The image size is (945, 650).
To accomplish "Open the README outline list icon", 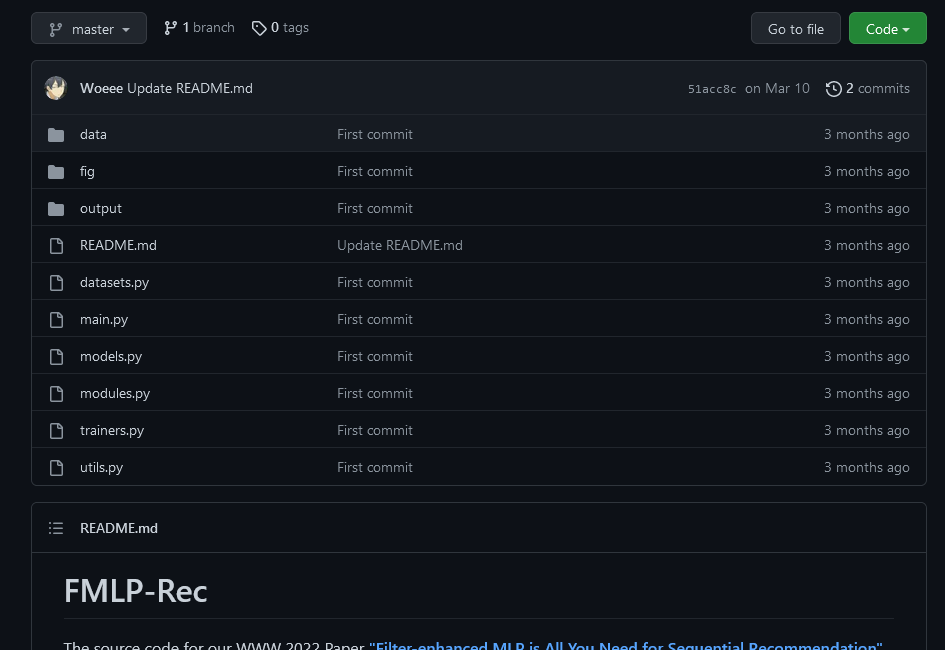I will pos(56,528).
